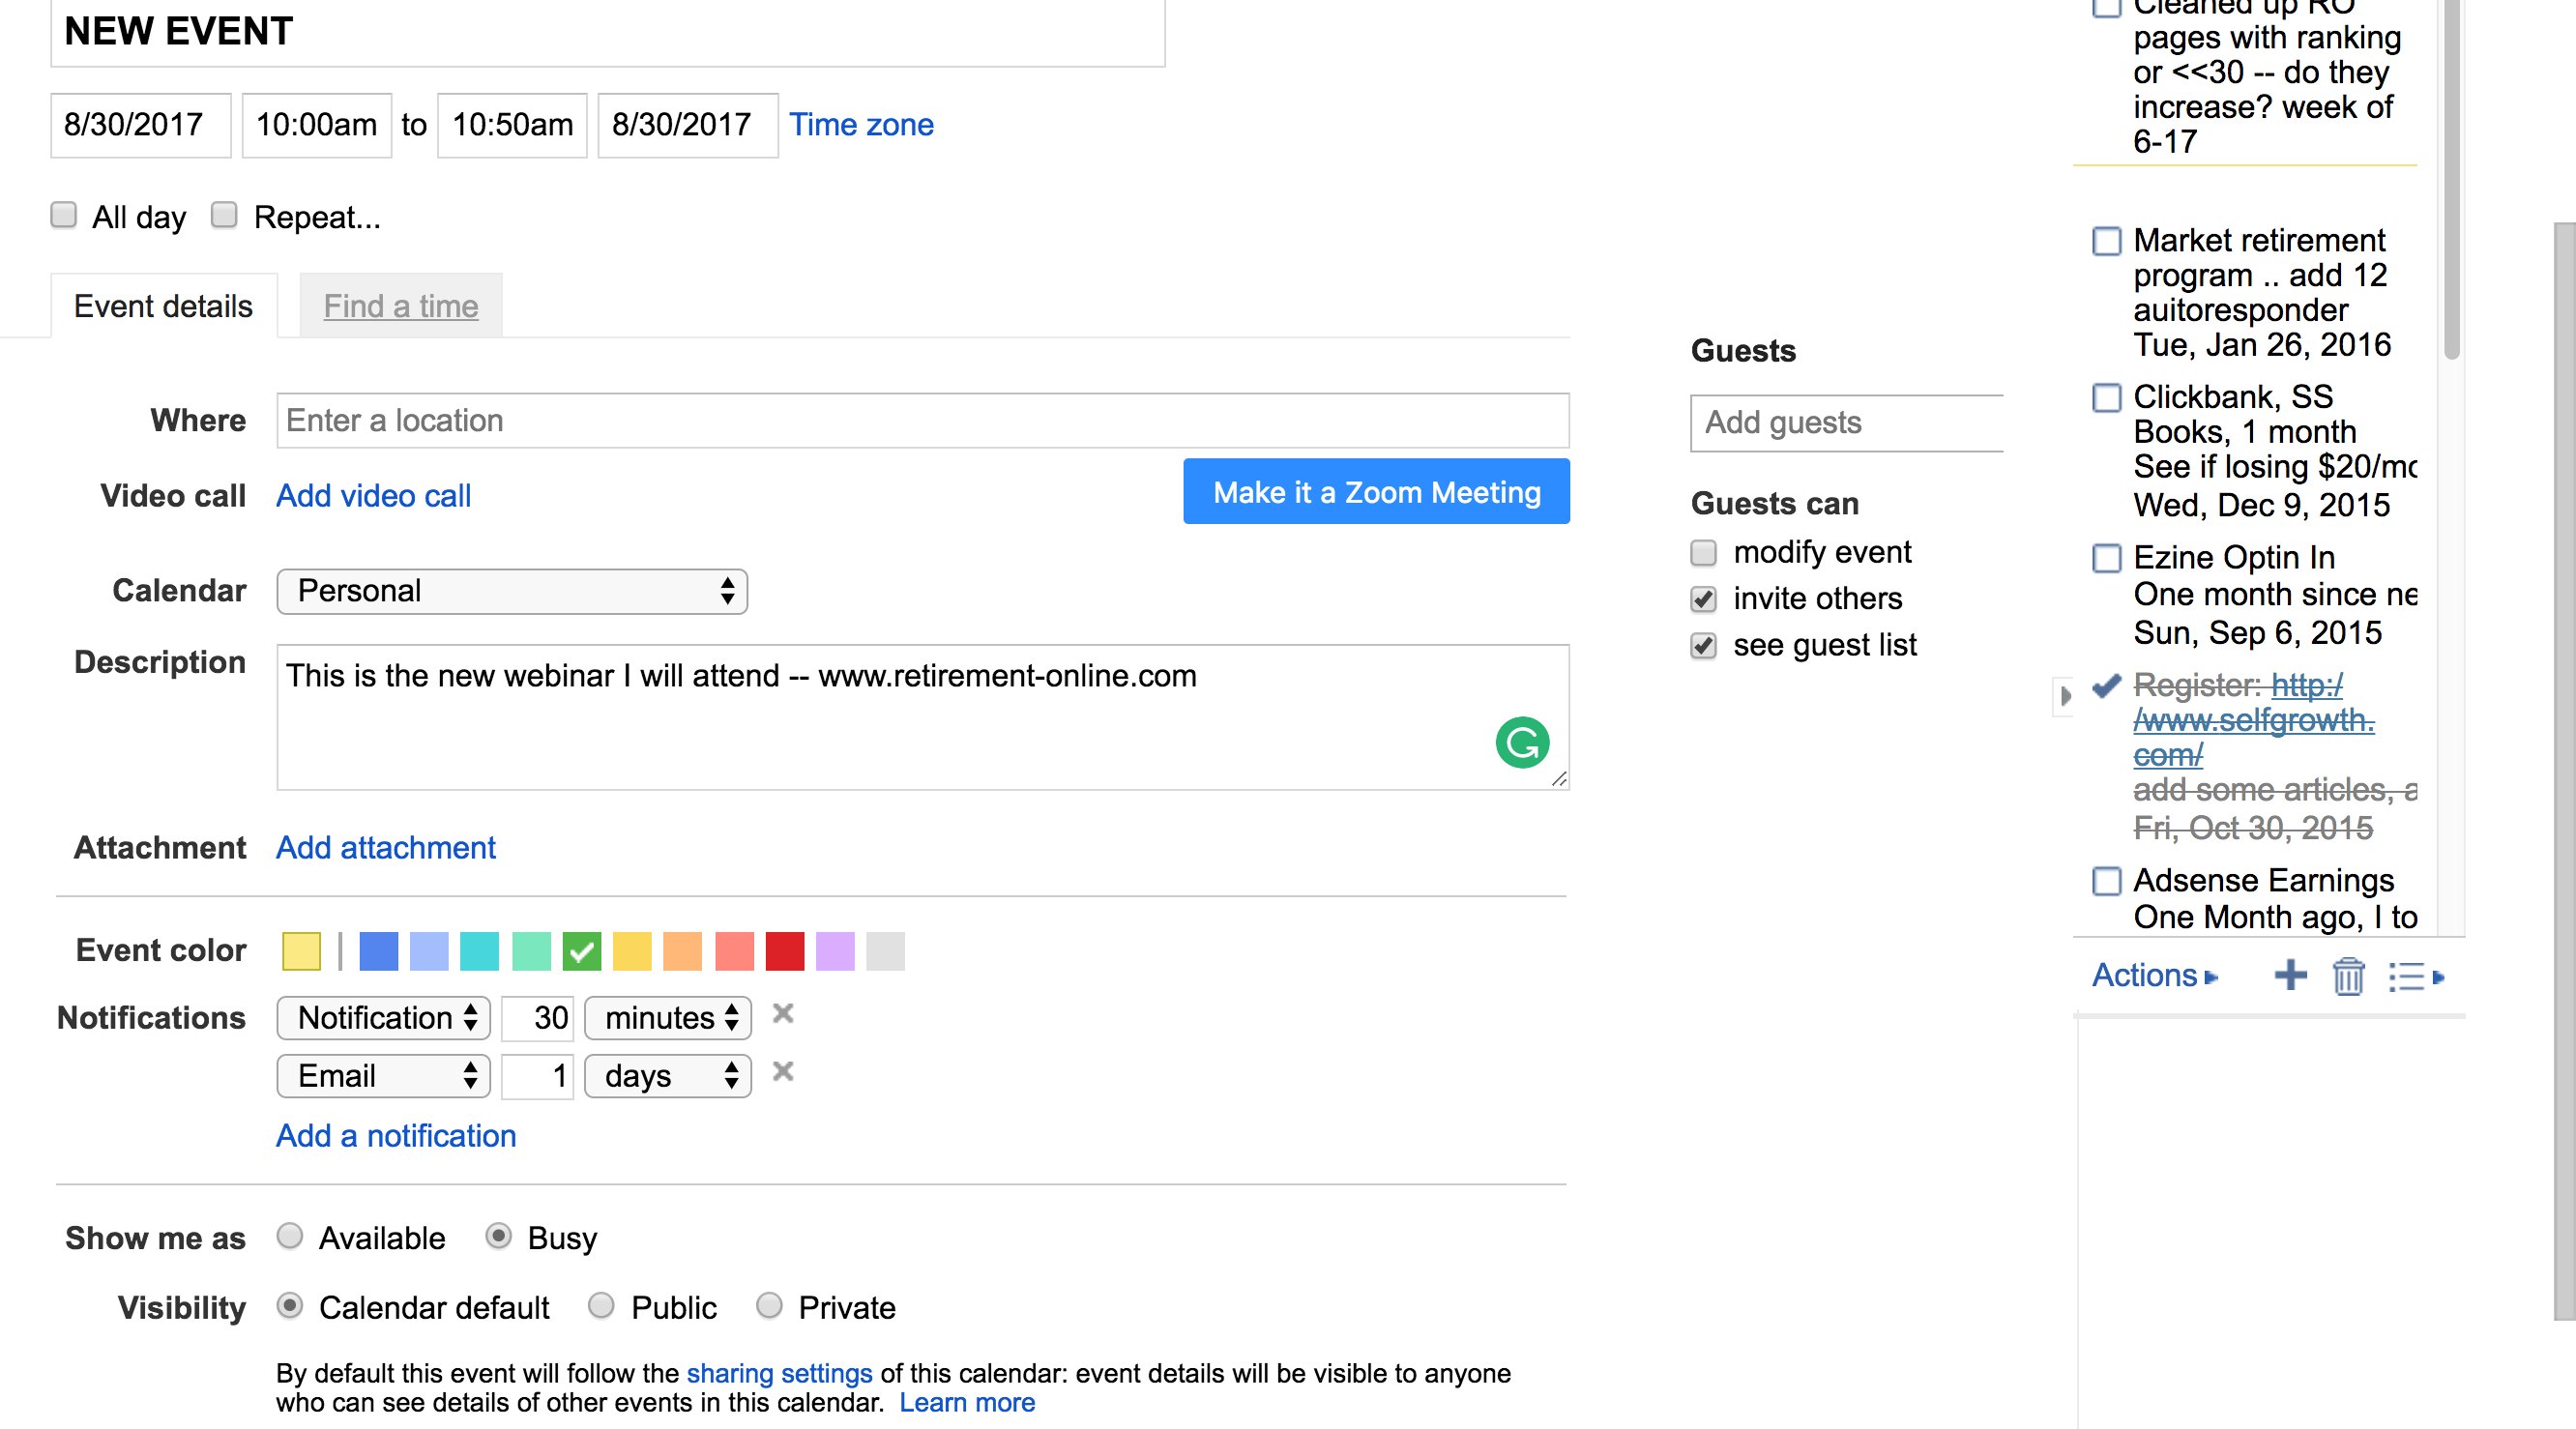Click the Enter a location field
The image size is (2576, 1429).
921,420
